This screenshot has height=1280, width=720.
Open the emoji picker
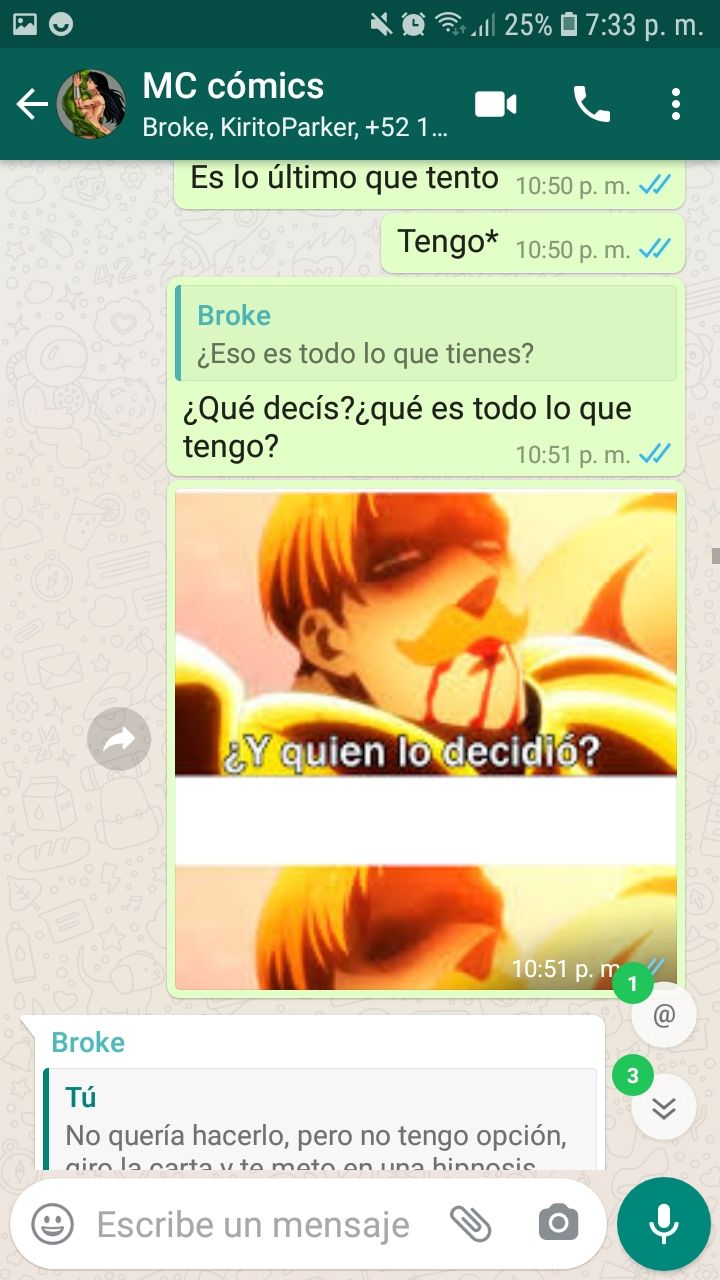pyautogui.click(x=52, y=1223)
